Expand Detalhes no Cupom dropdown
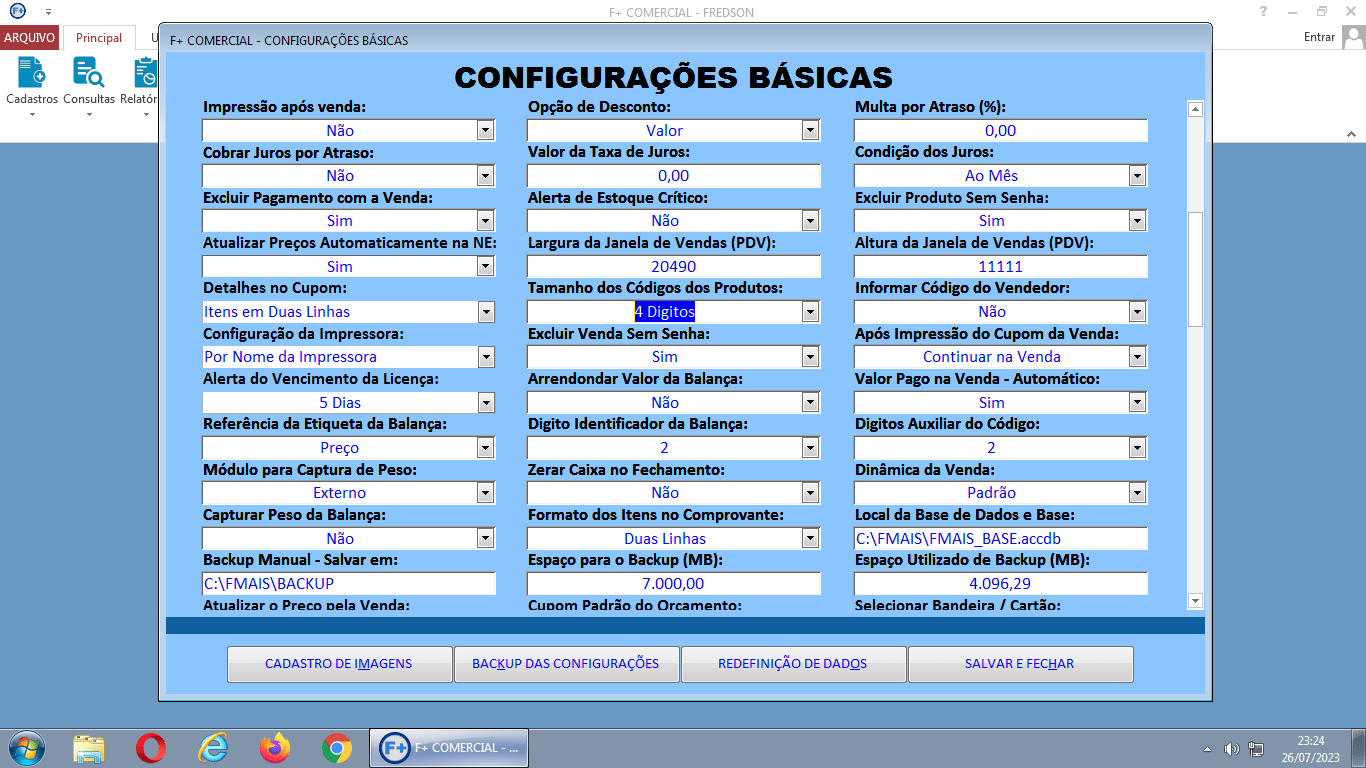Viewport: 1366px width, 768px height. coord(485,312)
